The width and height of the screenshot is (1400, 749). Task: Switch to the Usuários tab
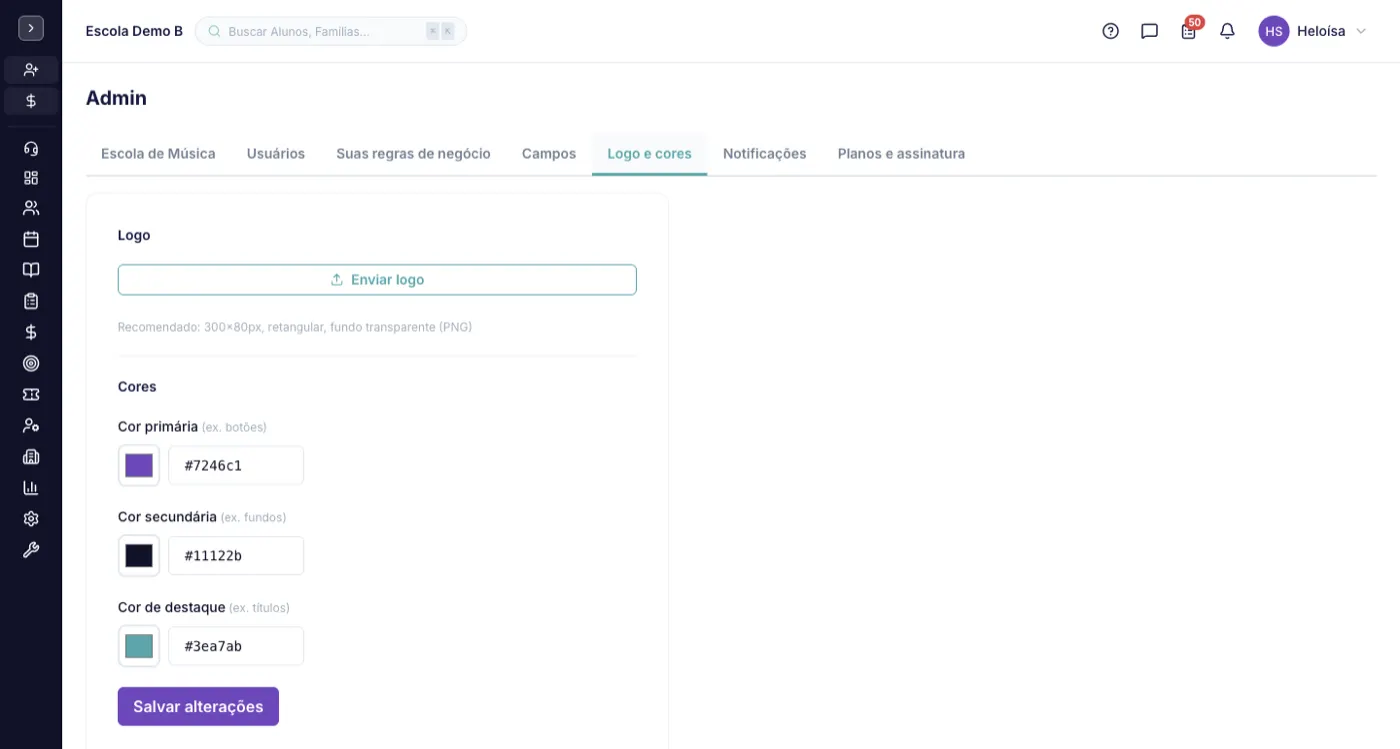[x=276, y=154]
